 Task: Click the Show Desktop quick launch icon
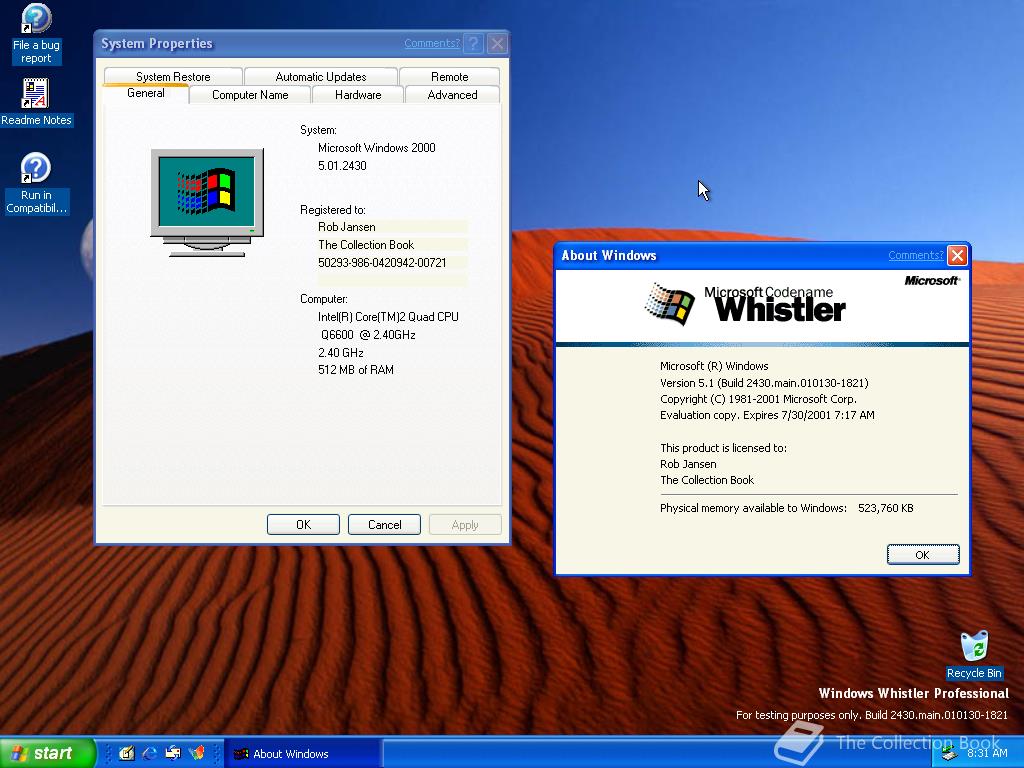click(x=127, y=754)
